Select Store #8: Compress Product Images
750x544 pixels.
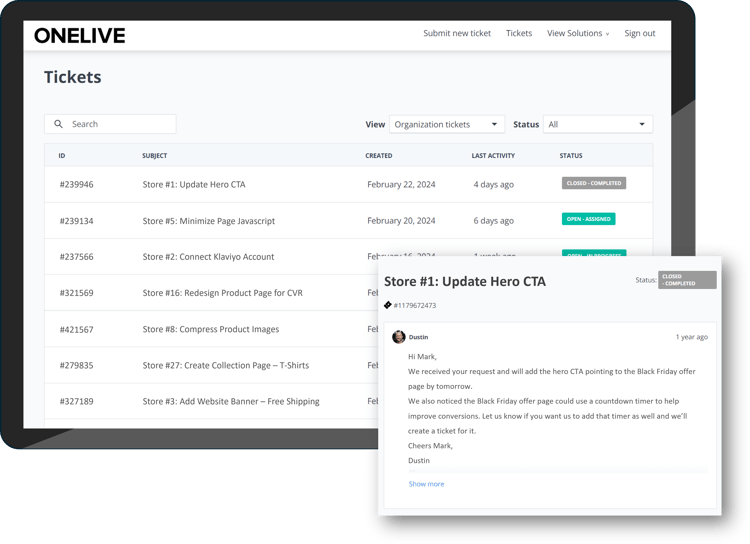(x=210, y=329)
